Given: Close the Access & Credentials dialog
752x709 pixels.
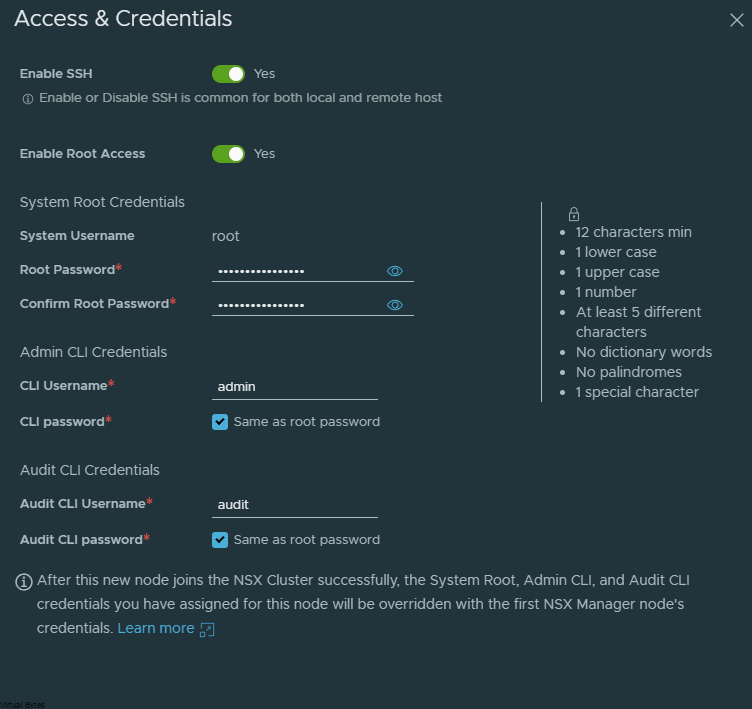Looking at the screenshot, I should [x=736, y=20].
